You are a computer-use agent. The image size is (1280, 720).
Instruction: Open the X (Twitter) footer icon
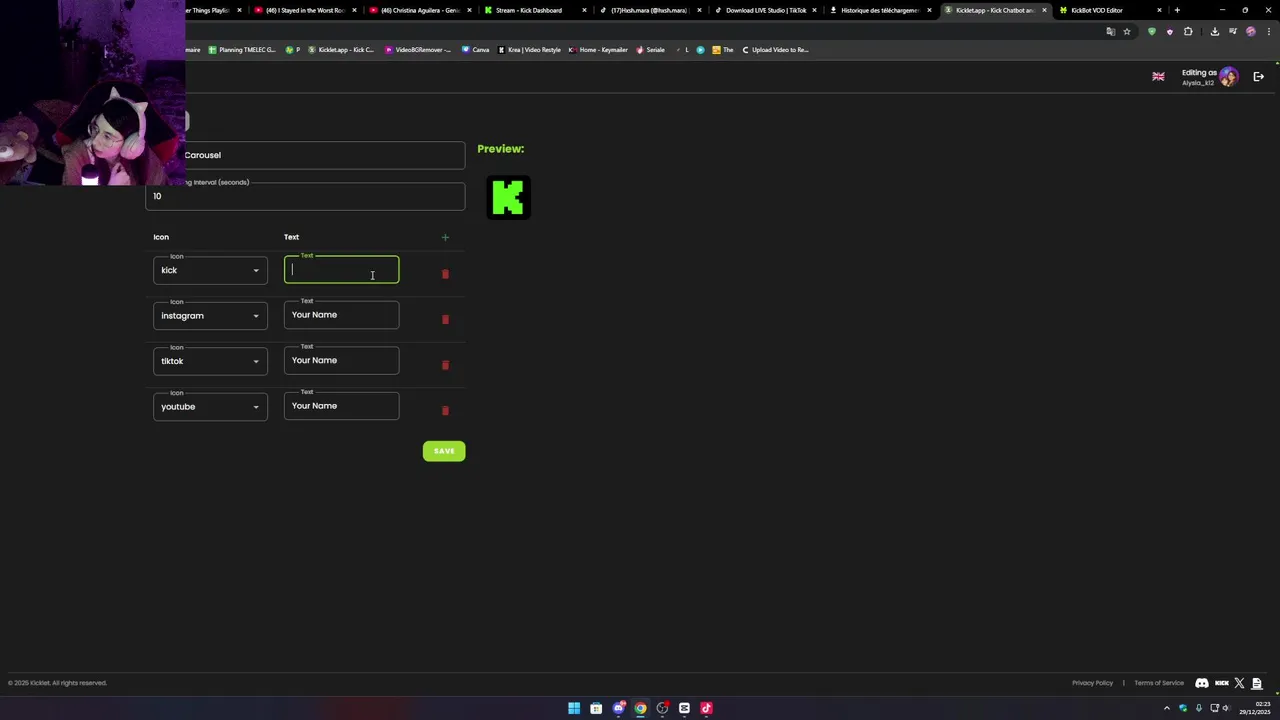(x=1239, y=683)
